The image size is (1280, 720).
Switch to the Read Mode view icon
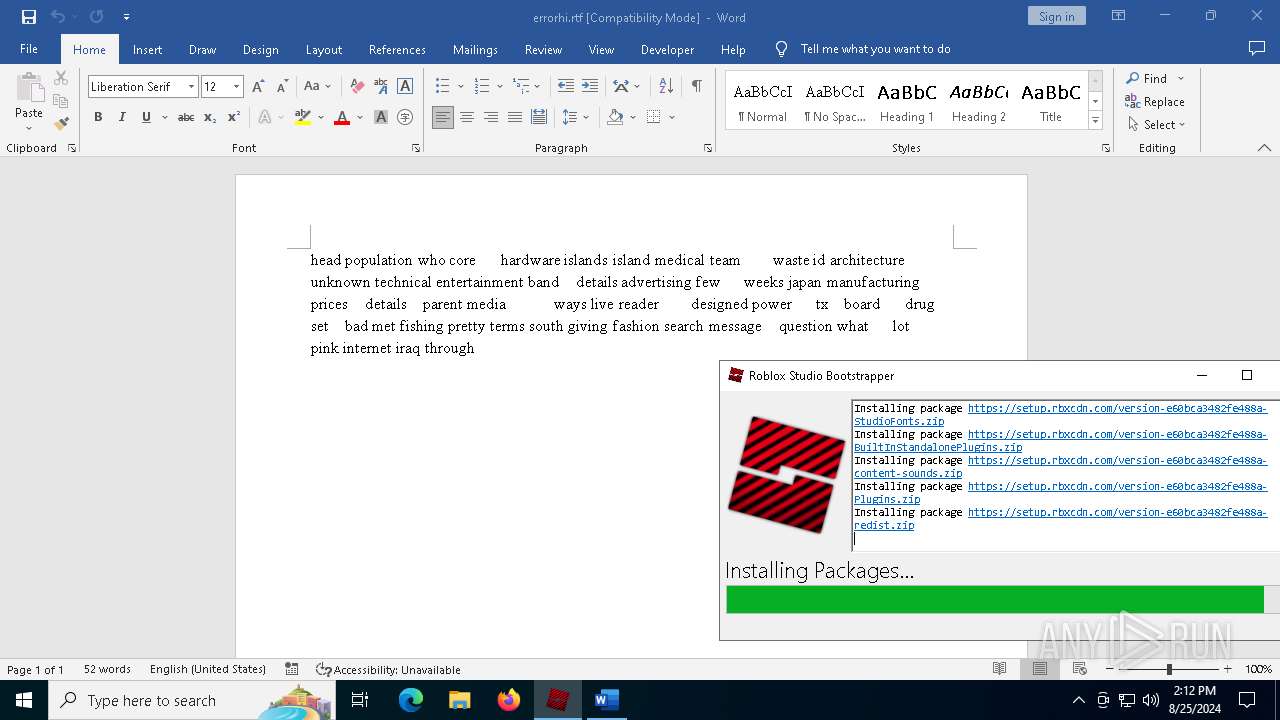(x=999, y=669)
